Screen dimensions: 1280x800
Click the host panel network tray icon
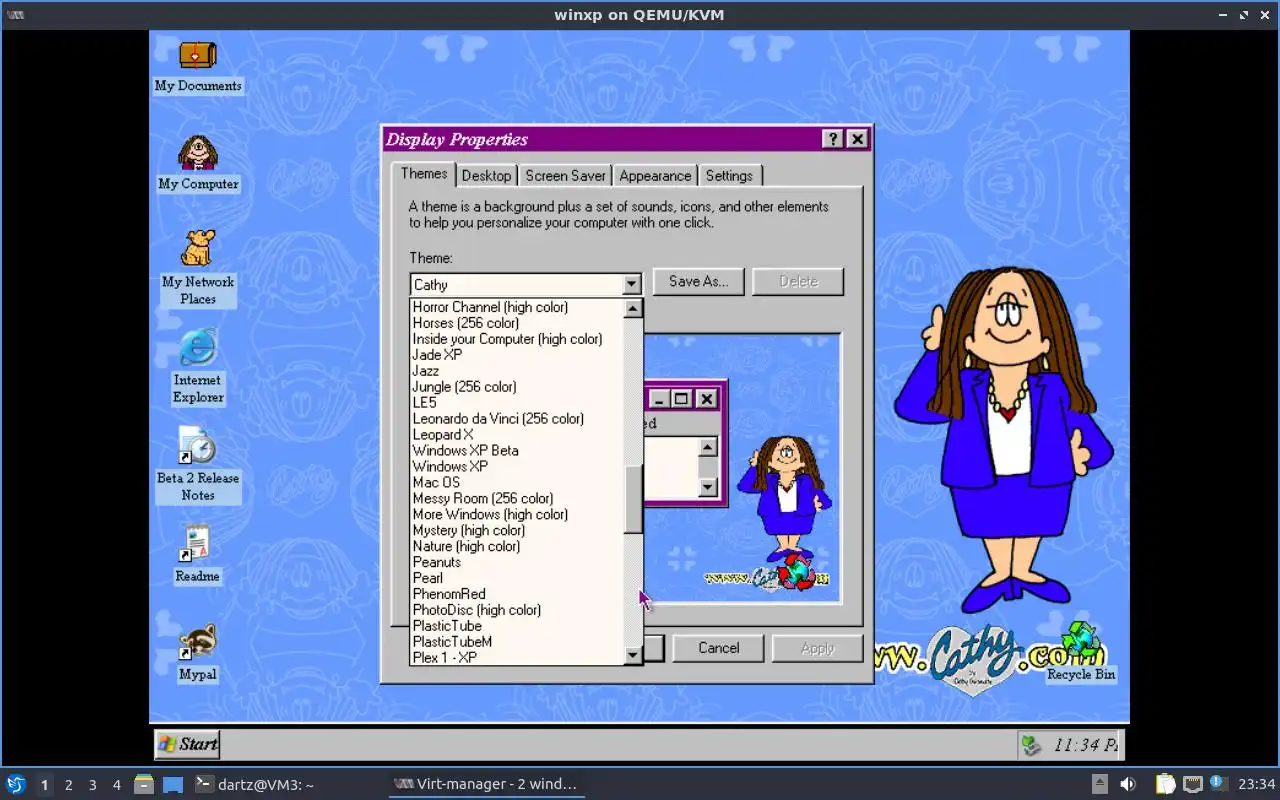click(x=1192, y=784)
